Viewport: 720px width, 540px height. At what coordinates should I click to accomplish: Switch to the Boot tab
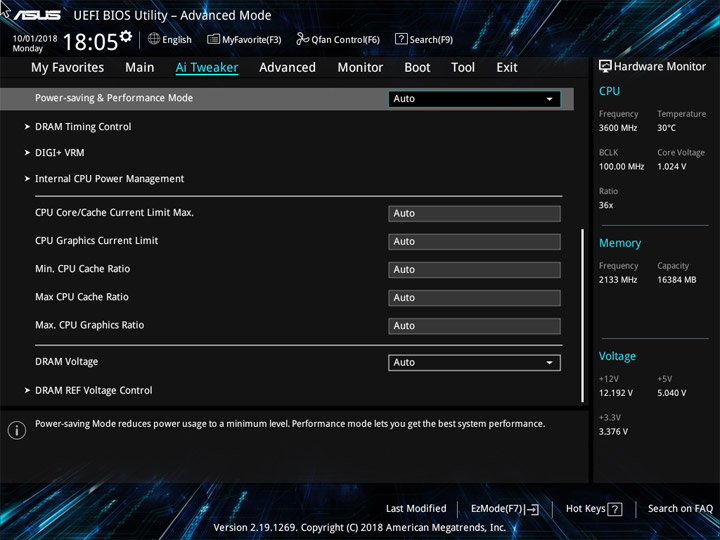coord(417,68)
